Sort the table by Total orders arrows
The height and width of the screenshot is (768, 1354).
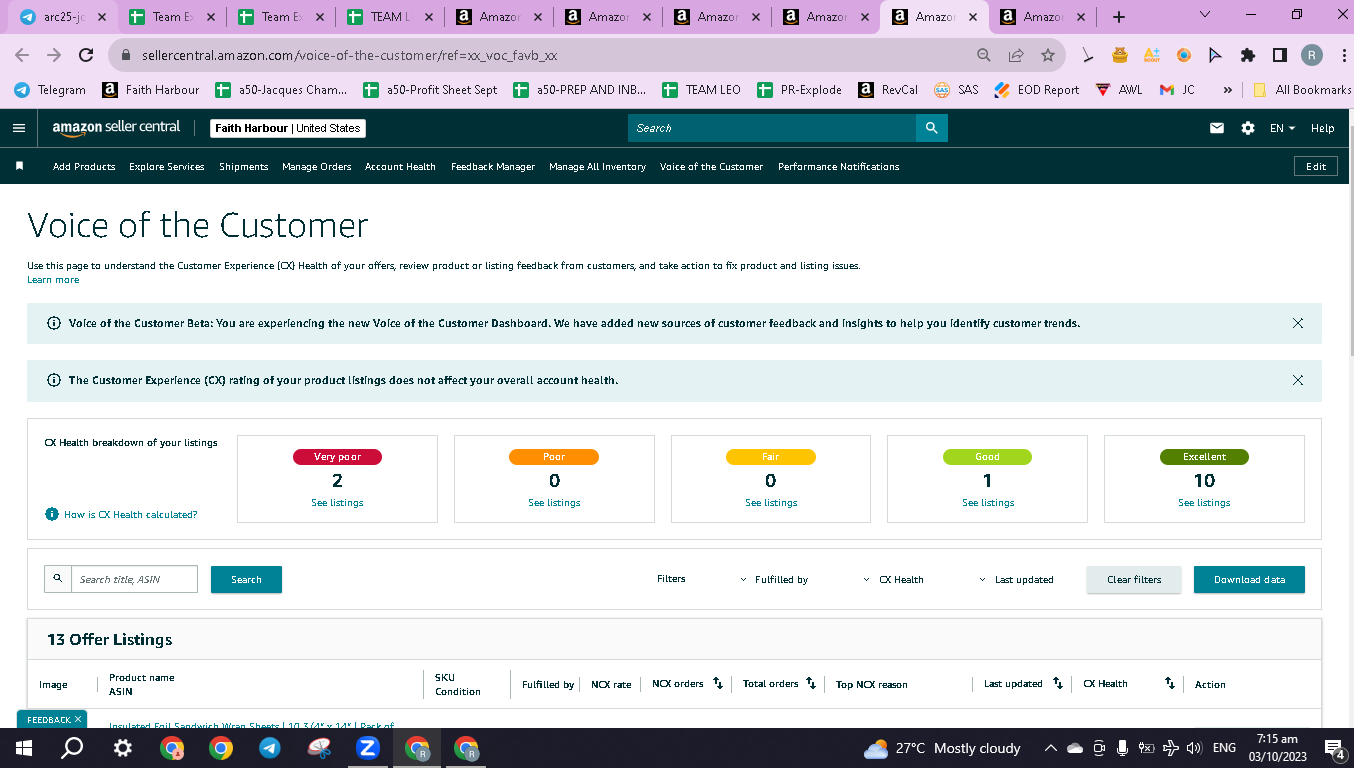(811, 684)
